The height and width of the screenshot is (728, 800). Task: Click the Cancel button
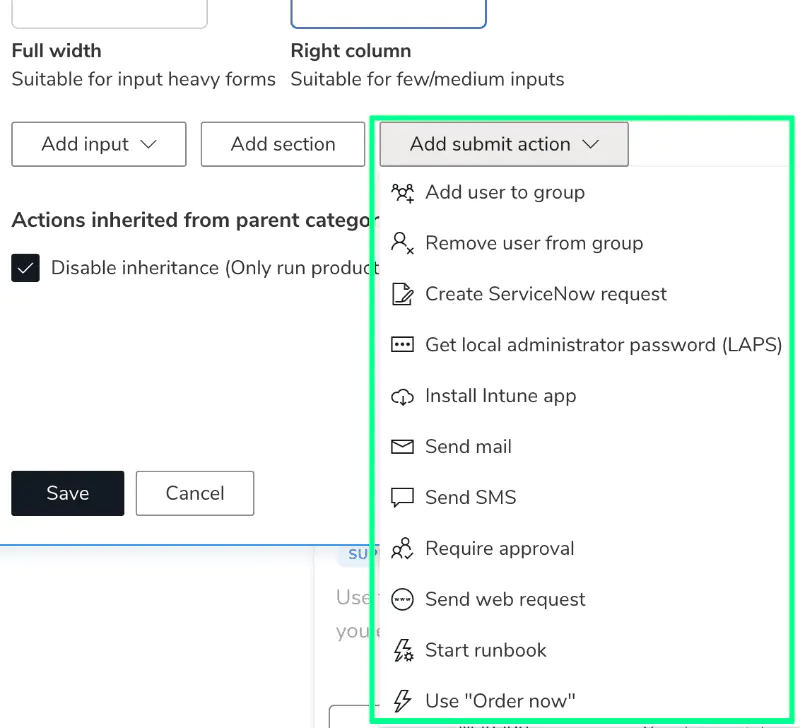194,493
